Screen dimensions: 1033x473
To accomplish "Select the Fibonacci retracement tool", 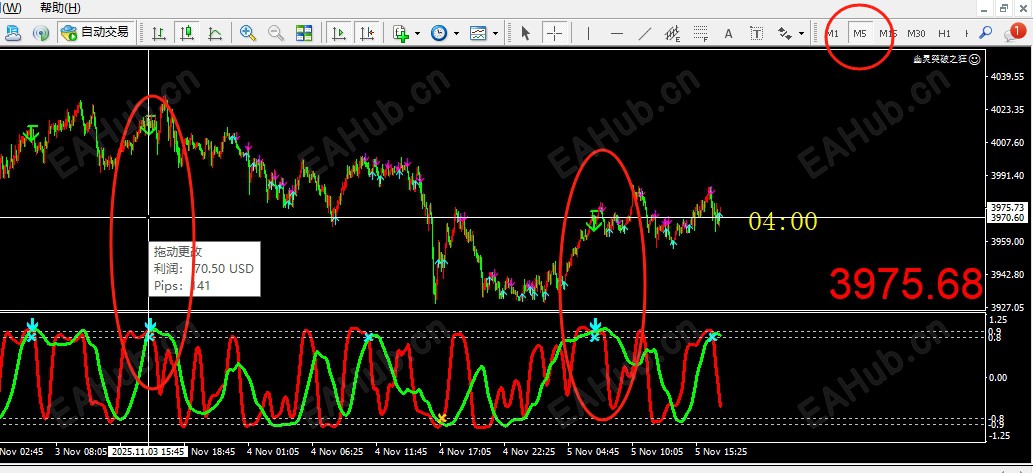I will pyautogui.click(x=700, y=33).
